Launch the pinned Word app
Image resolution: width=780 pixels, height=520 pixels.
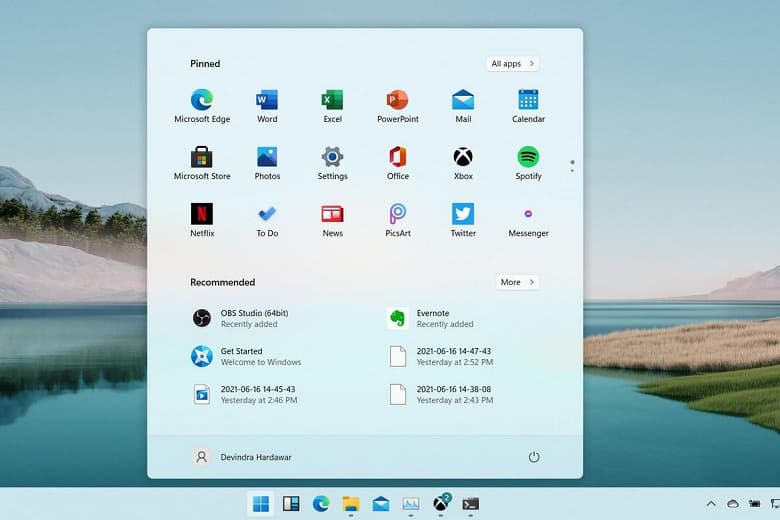pyautogui.click(x=267, y=106)
